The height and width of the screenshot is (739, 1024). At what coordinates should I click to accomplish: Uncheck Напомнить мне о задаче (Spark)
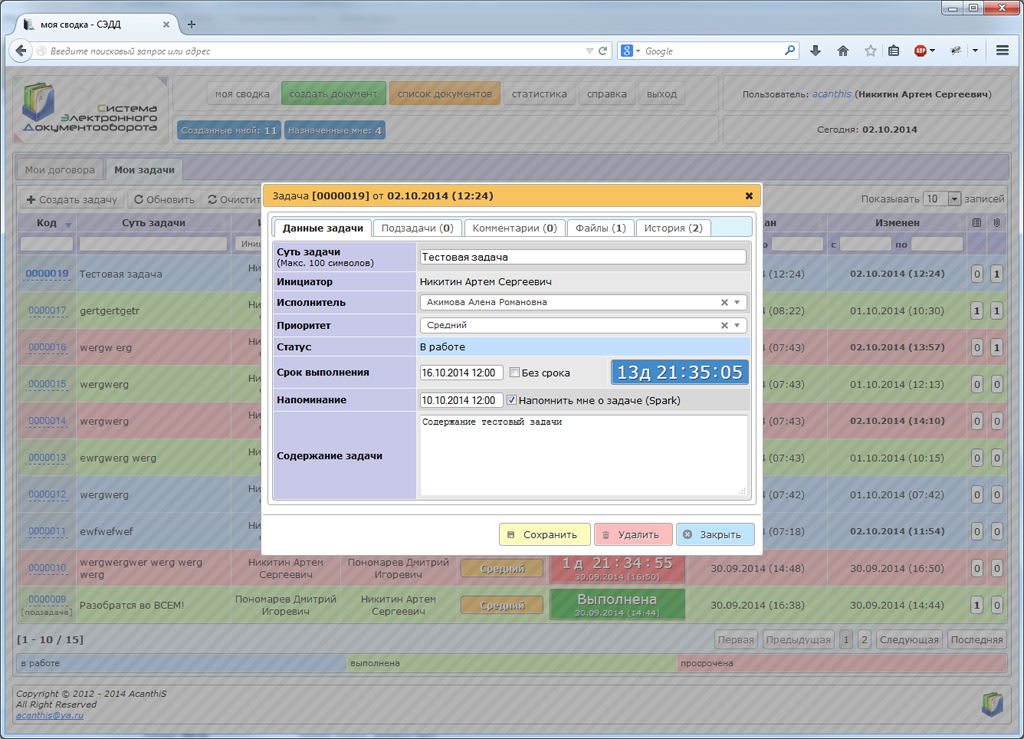[x=512, y=400]
